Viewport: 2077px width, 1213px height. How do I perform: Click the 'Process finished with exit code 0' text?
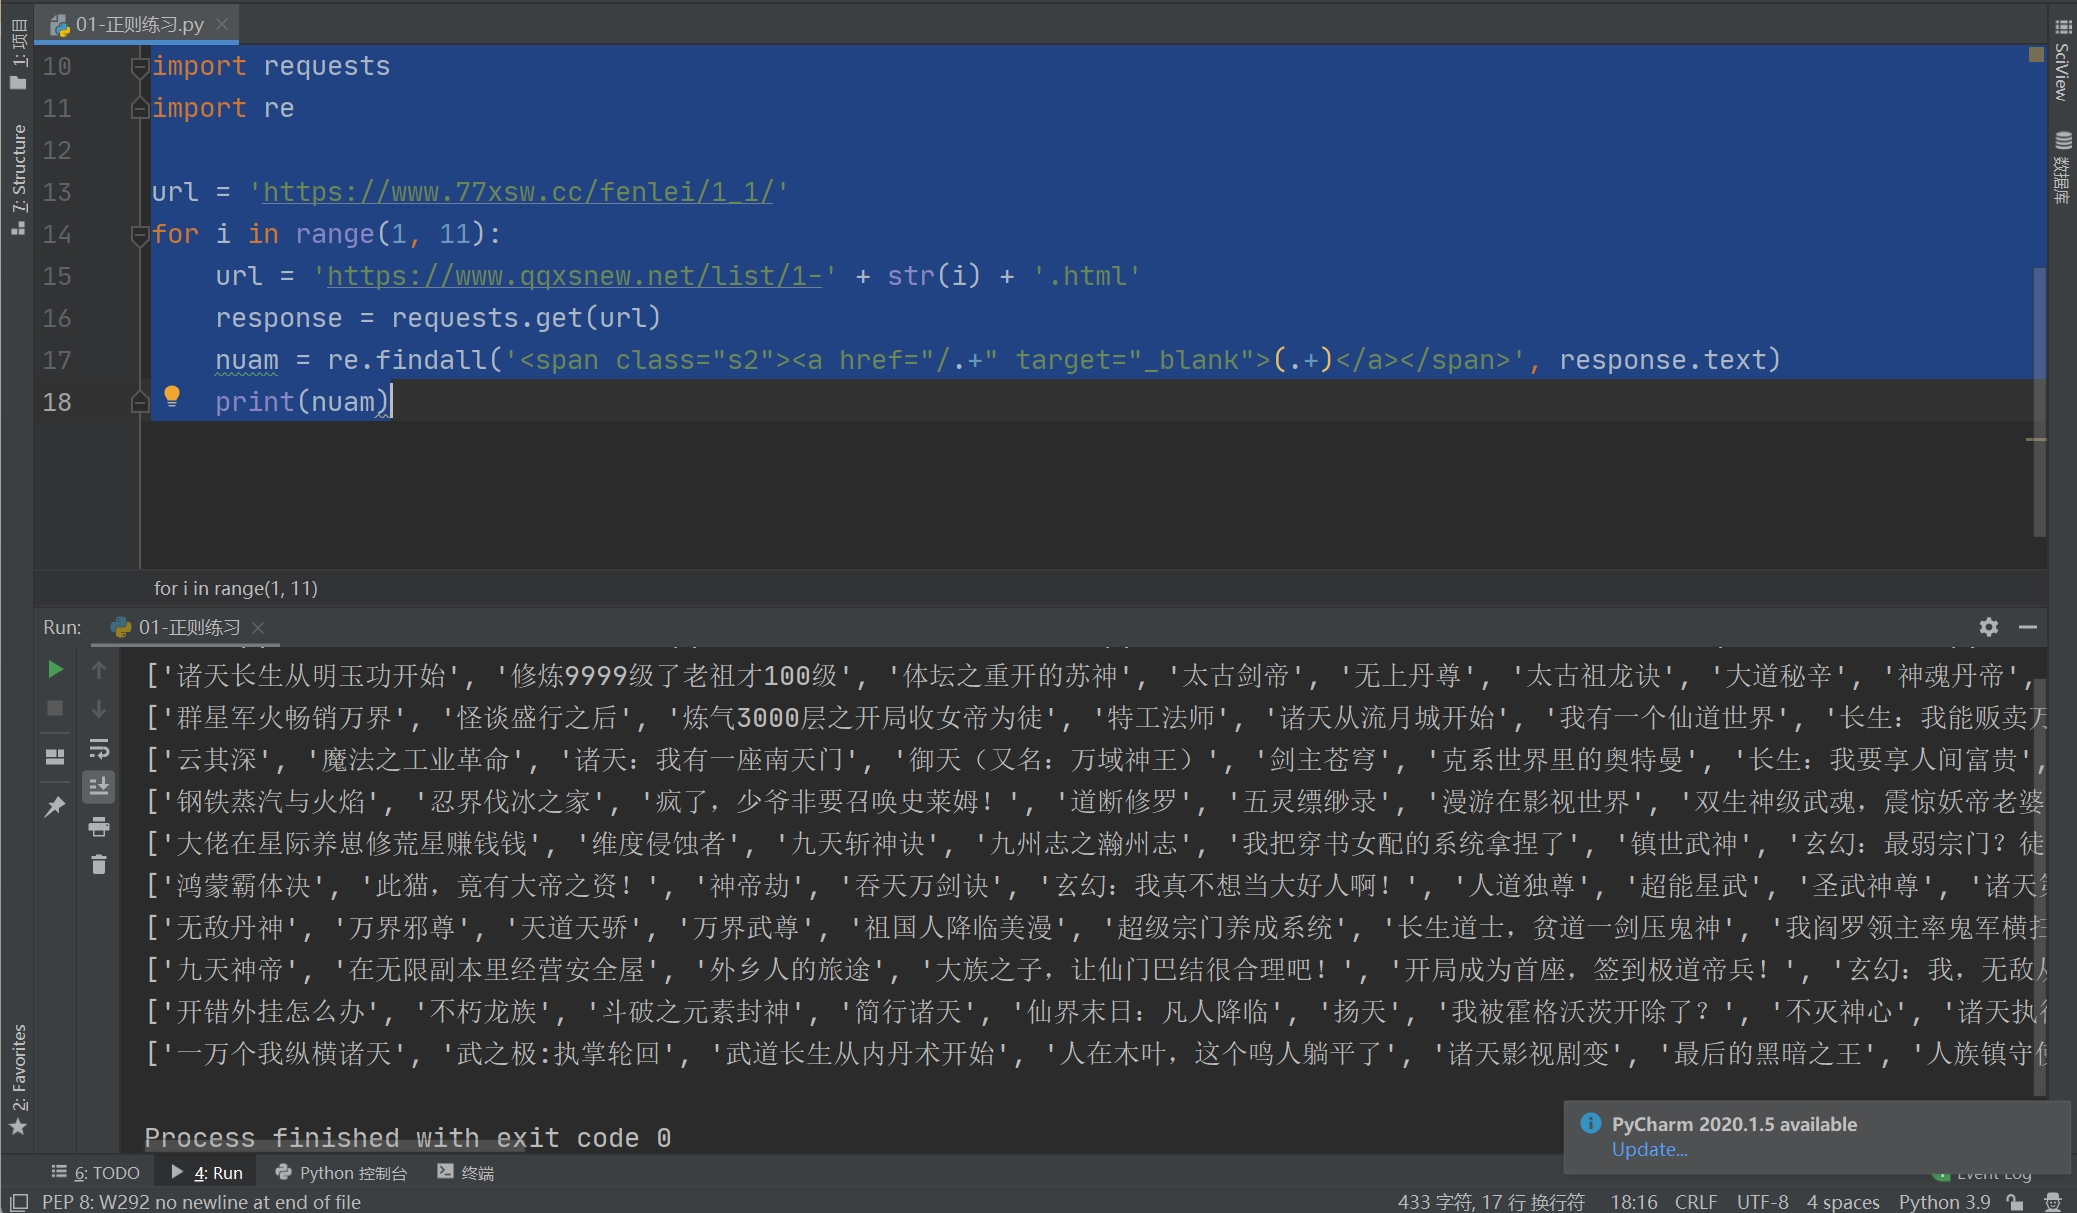[x=408, y=1138]
